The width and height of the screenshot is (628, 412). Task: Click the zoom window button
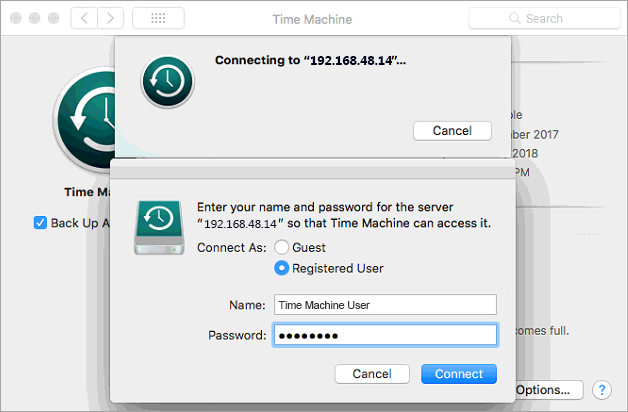click(53, 18)
